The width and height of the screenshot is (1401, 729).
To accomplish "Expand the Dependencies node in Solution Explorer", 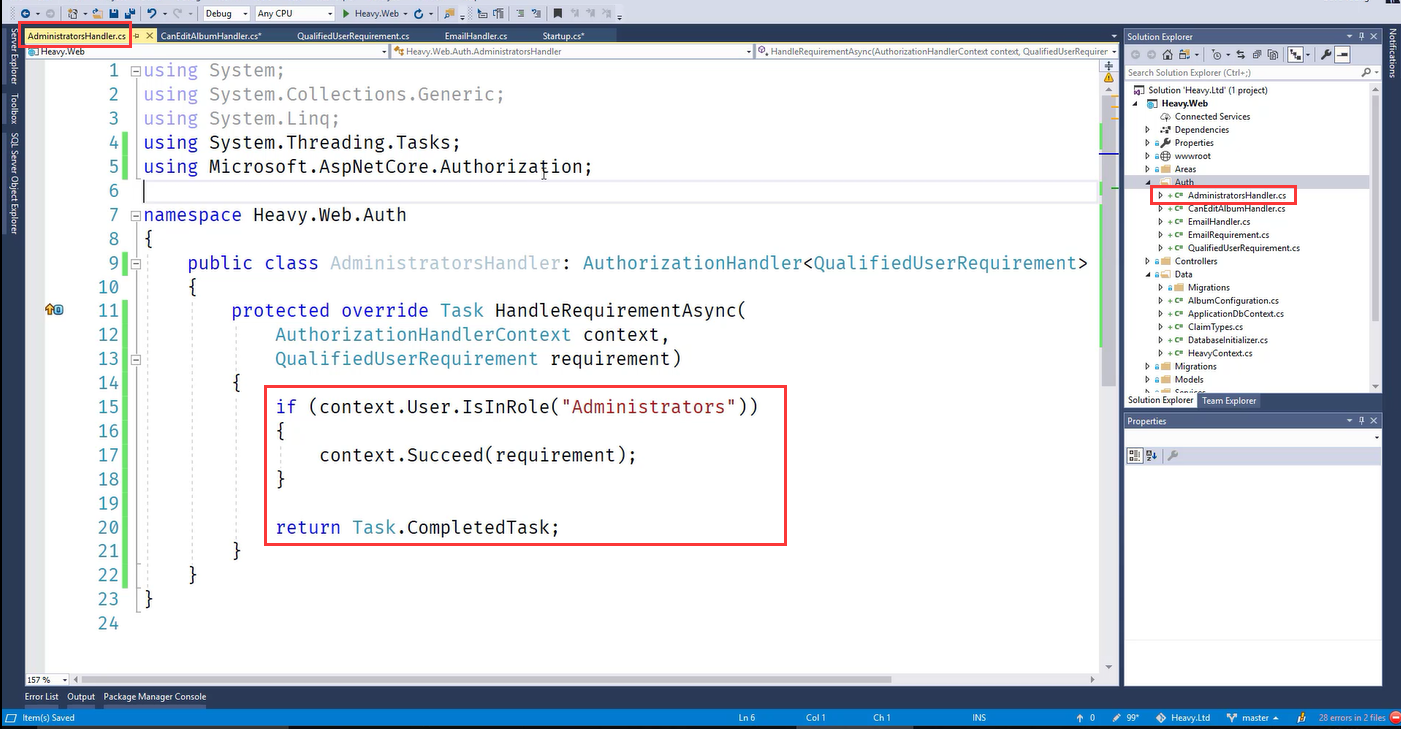I will [1148, 129].
